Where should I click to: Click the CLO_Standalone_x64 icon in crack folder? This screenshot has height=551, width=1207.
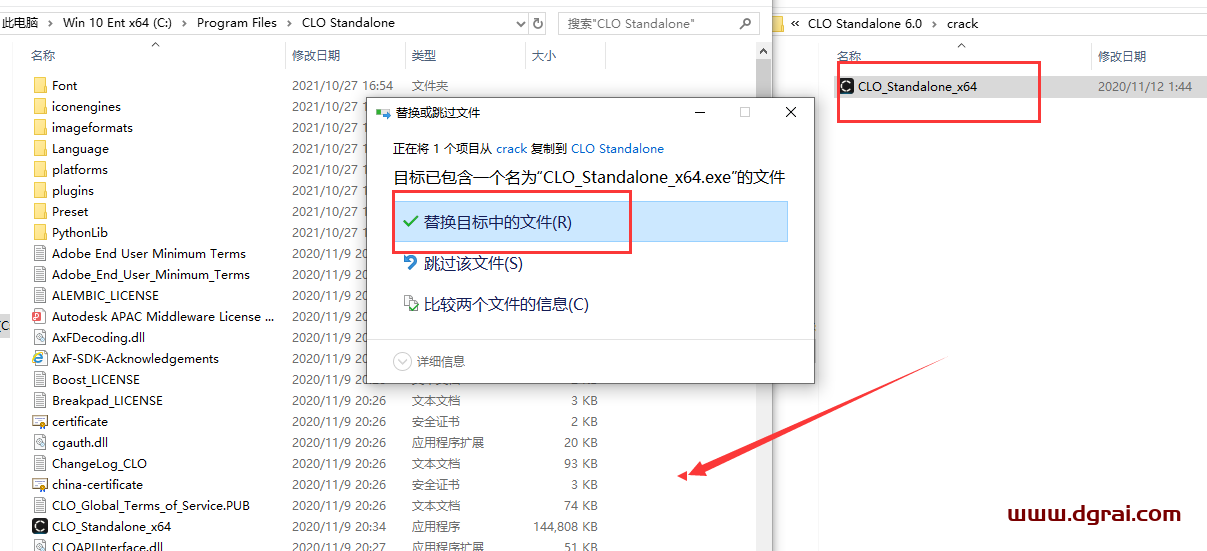pyautogui.click(x=846, y=87)
